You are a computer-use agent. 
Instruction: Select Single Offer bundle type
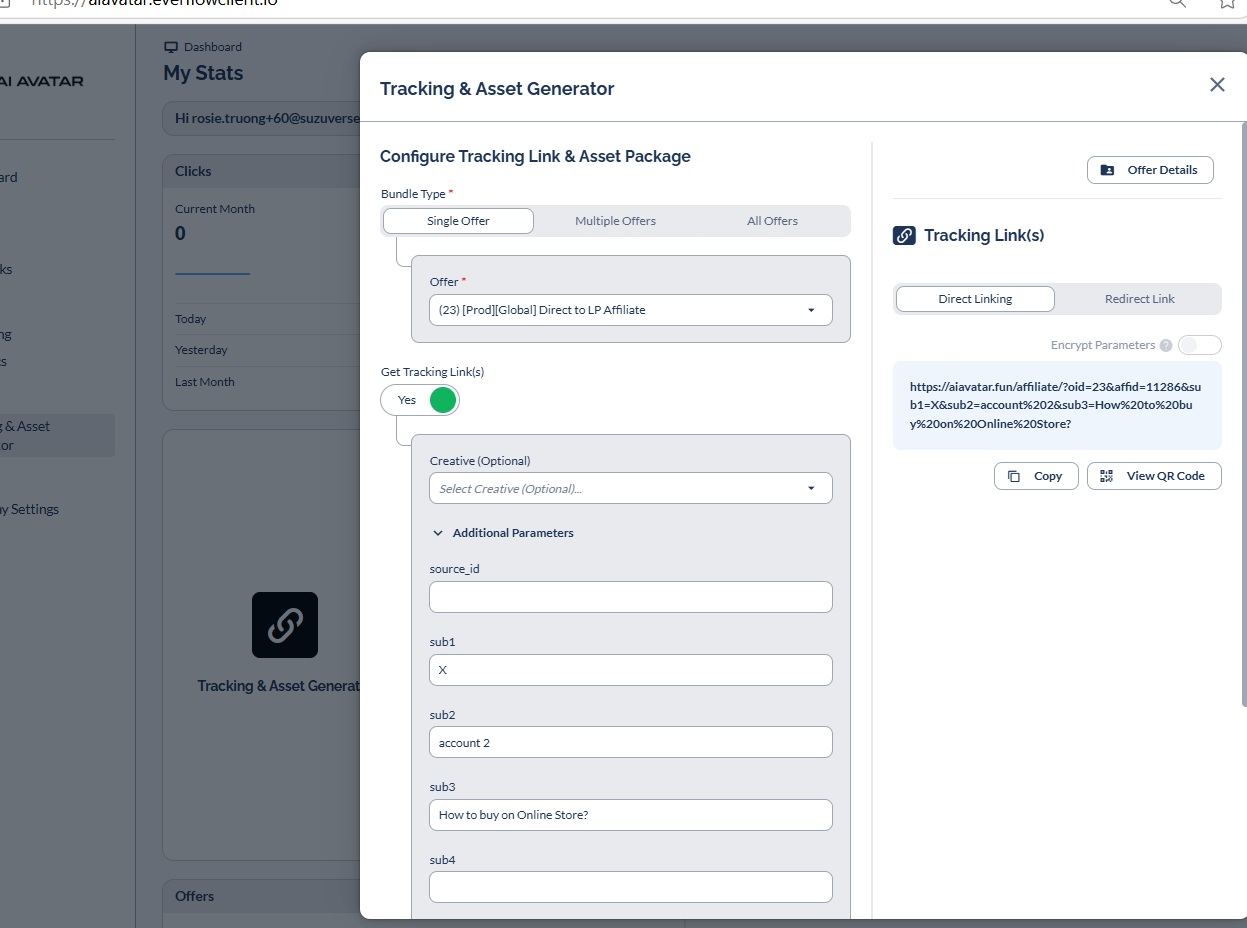click(458, 221)
